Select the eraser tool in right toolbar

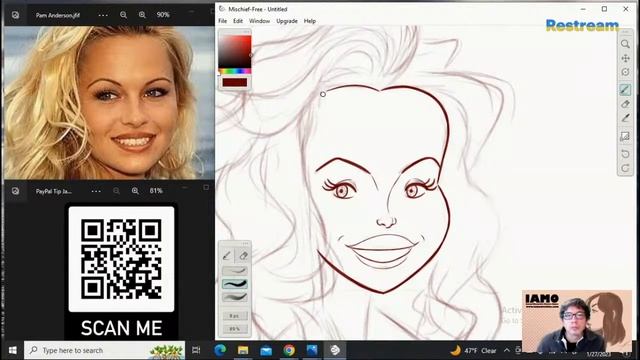click(x=625, y=104)
